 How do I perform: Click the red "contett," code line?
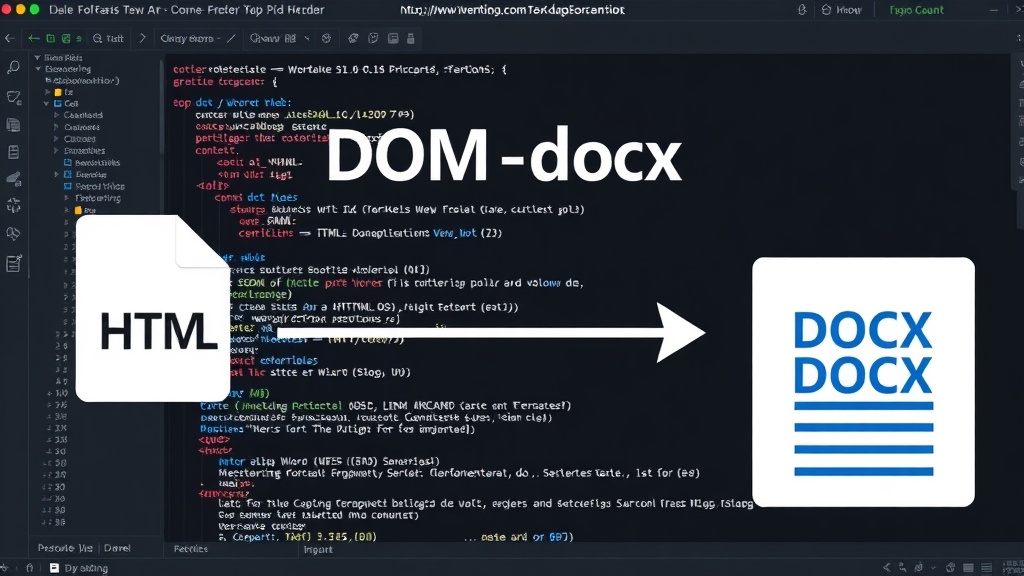[216, 150]
